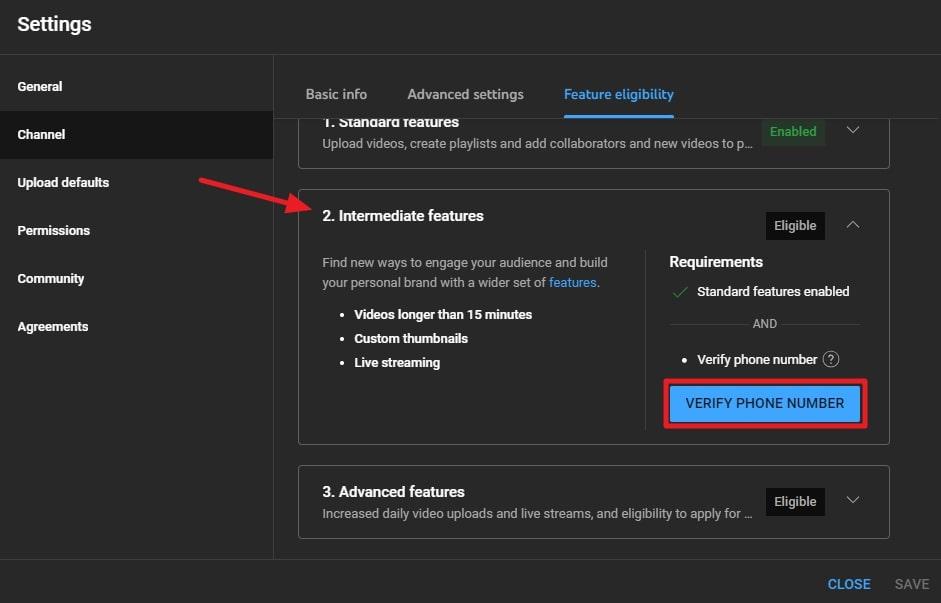Click the Enabled status badge
The width and height of the screenshot is (941, 603).
click(x=793, y=132)
